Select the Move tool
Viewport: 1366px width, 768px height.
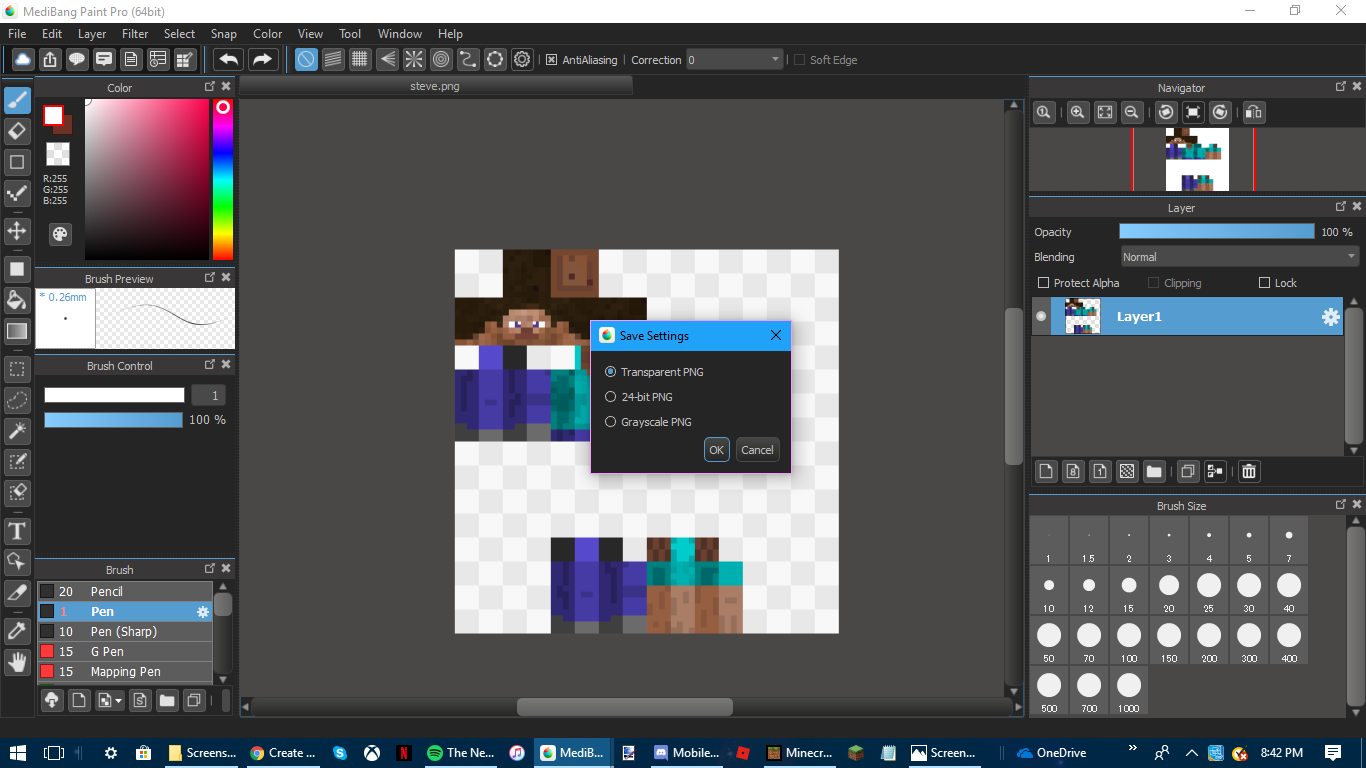click(x=17, y=231)
